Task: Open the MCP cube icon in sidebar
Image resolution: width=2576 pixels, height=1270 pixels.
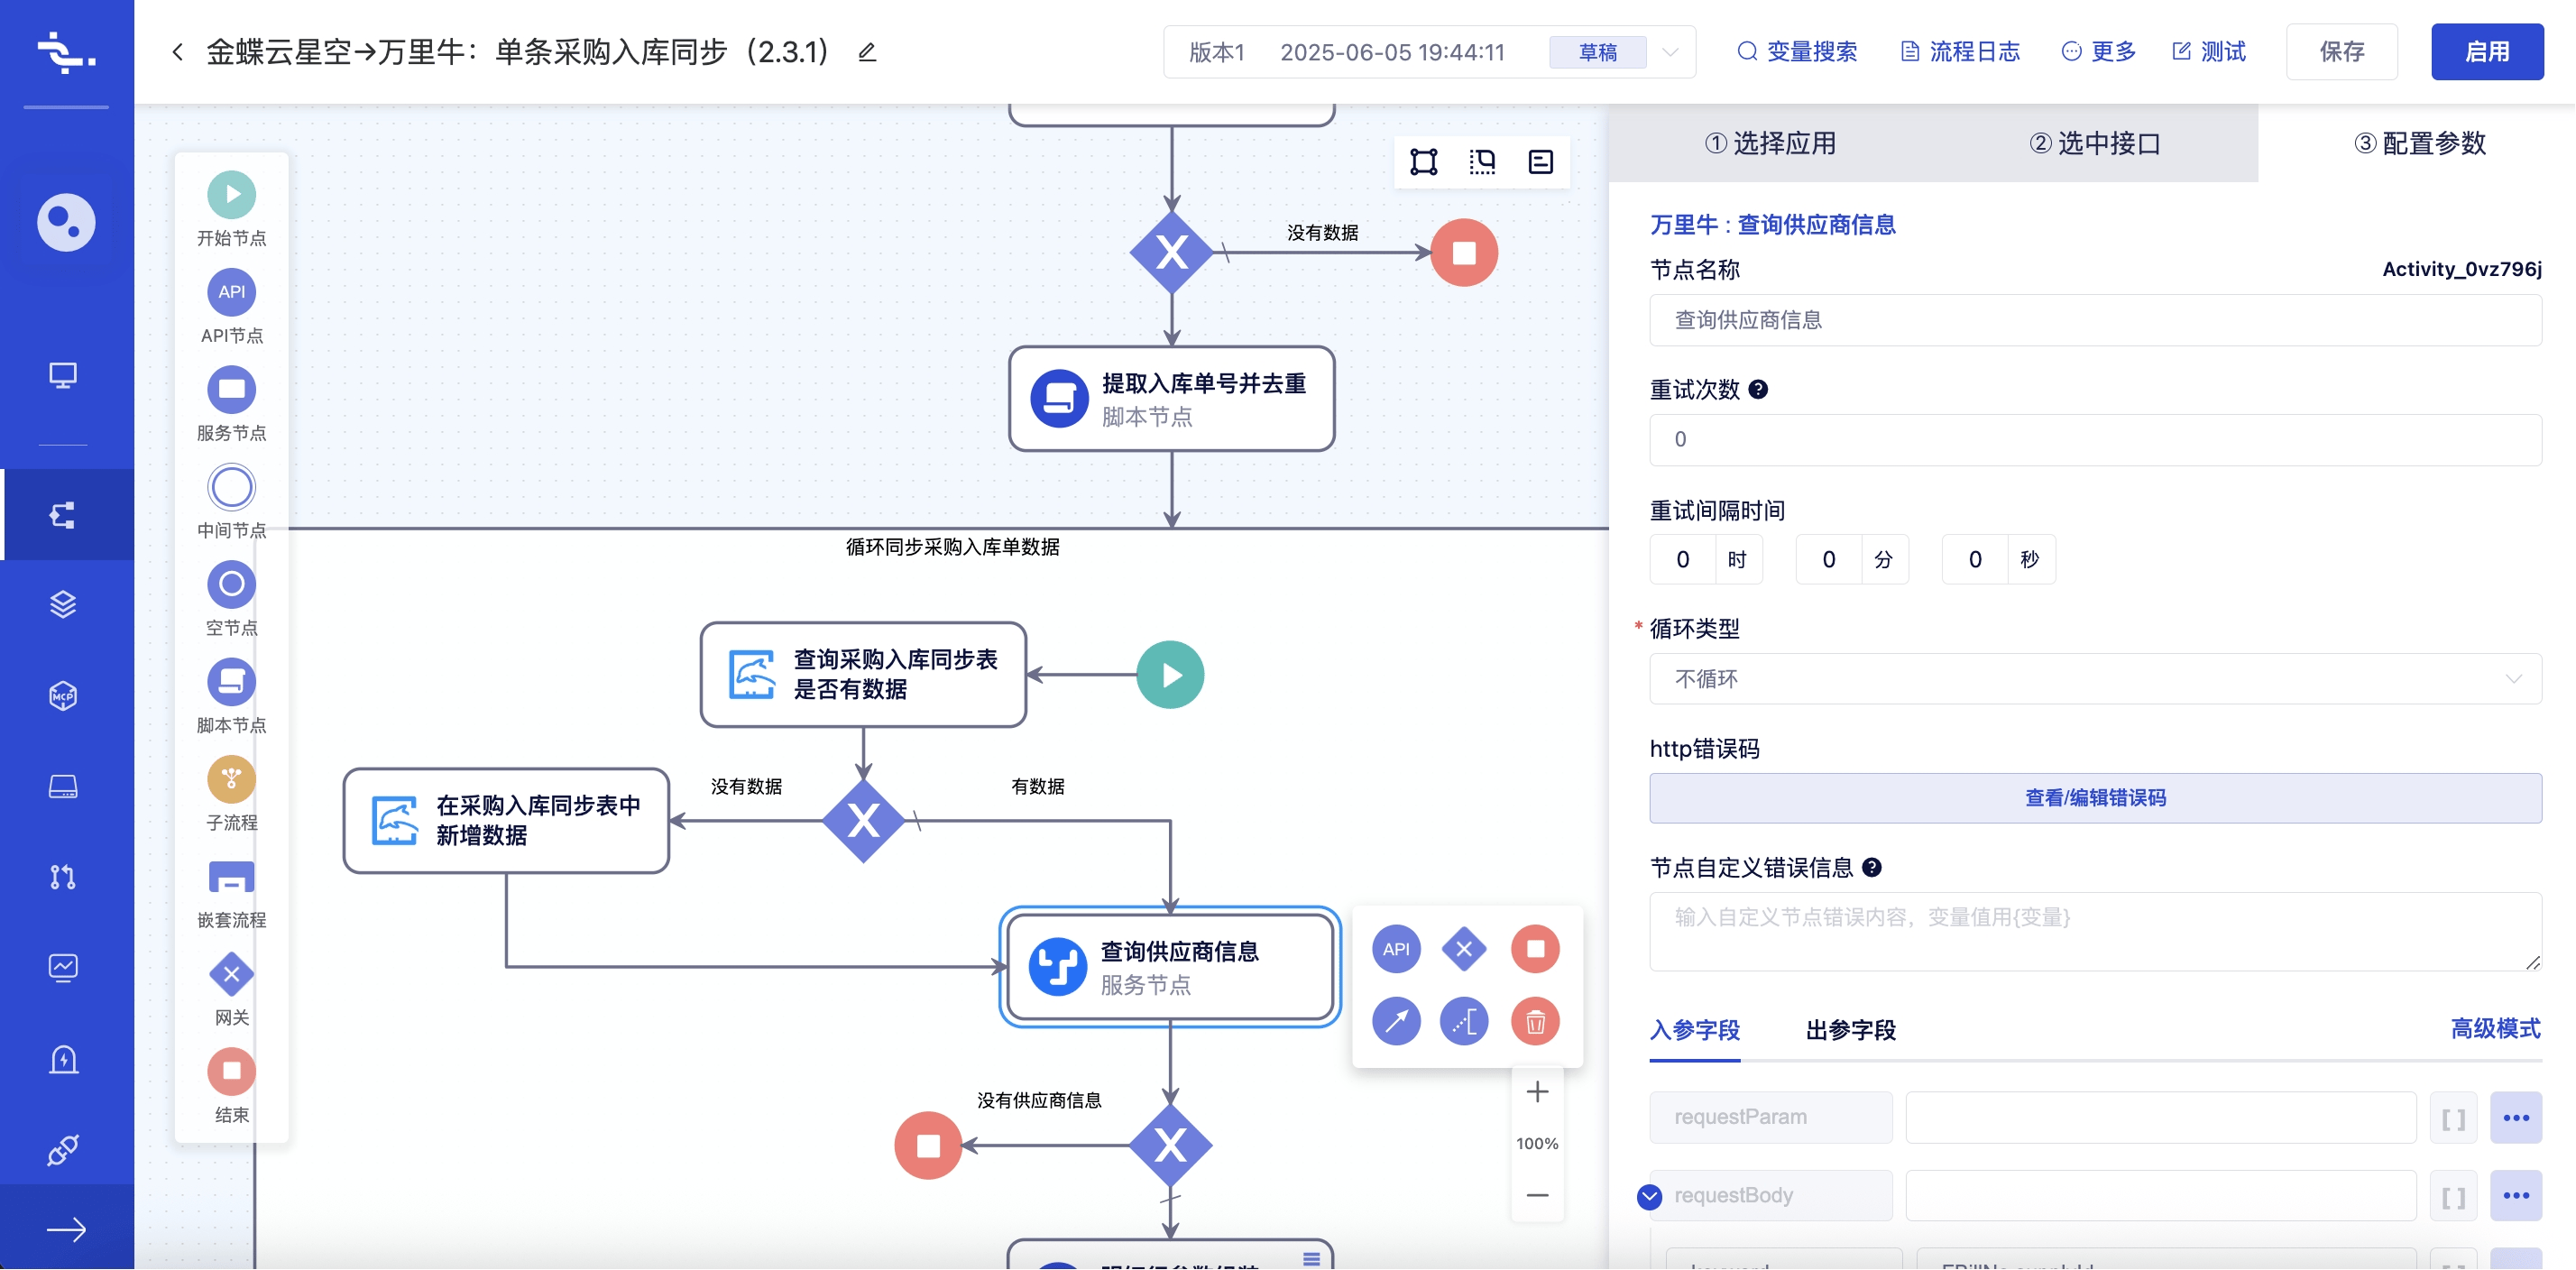Action: click(63, 695)
